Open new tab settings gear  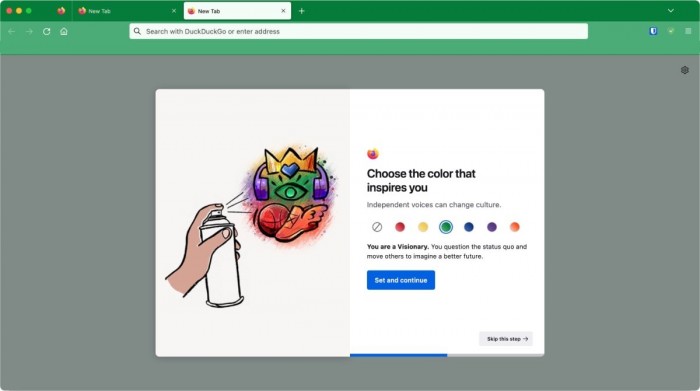(x=684, y=70)
